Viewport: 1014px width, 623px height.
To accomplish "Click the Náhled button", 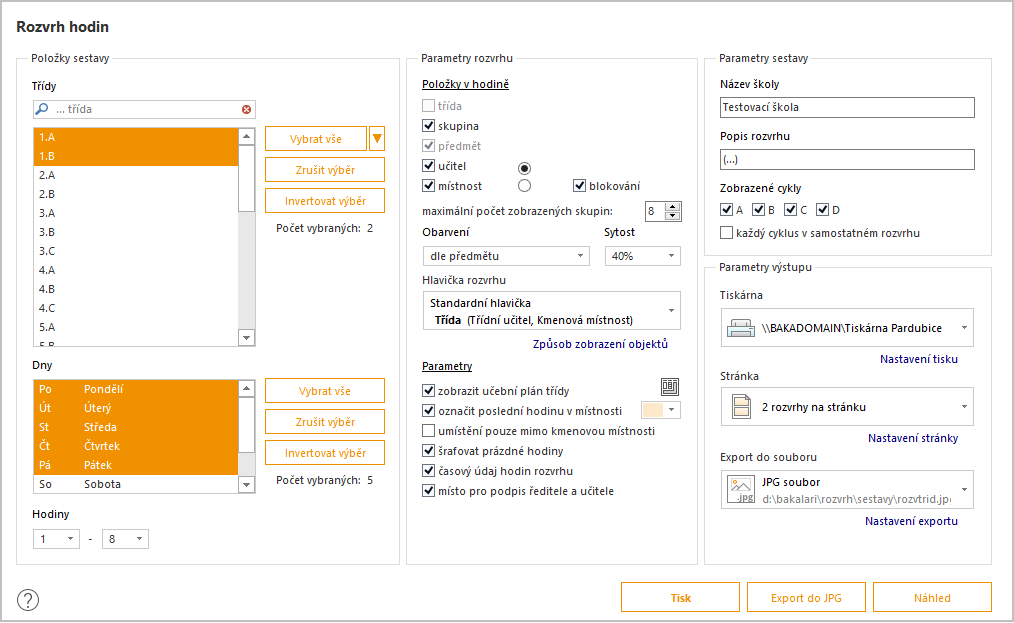I will pos(932,597).
